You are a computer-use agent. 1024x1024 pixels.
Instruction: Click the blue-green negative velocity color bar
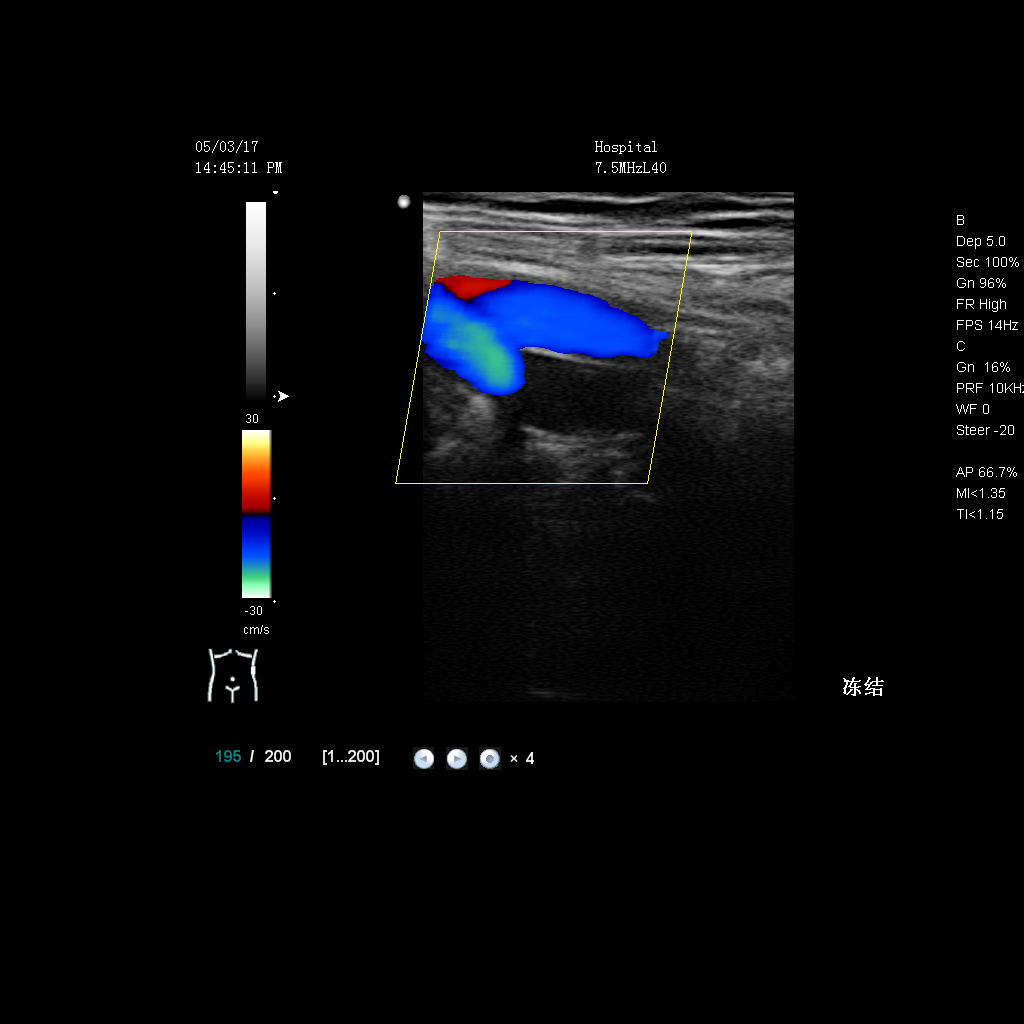256,556
